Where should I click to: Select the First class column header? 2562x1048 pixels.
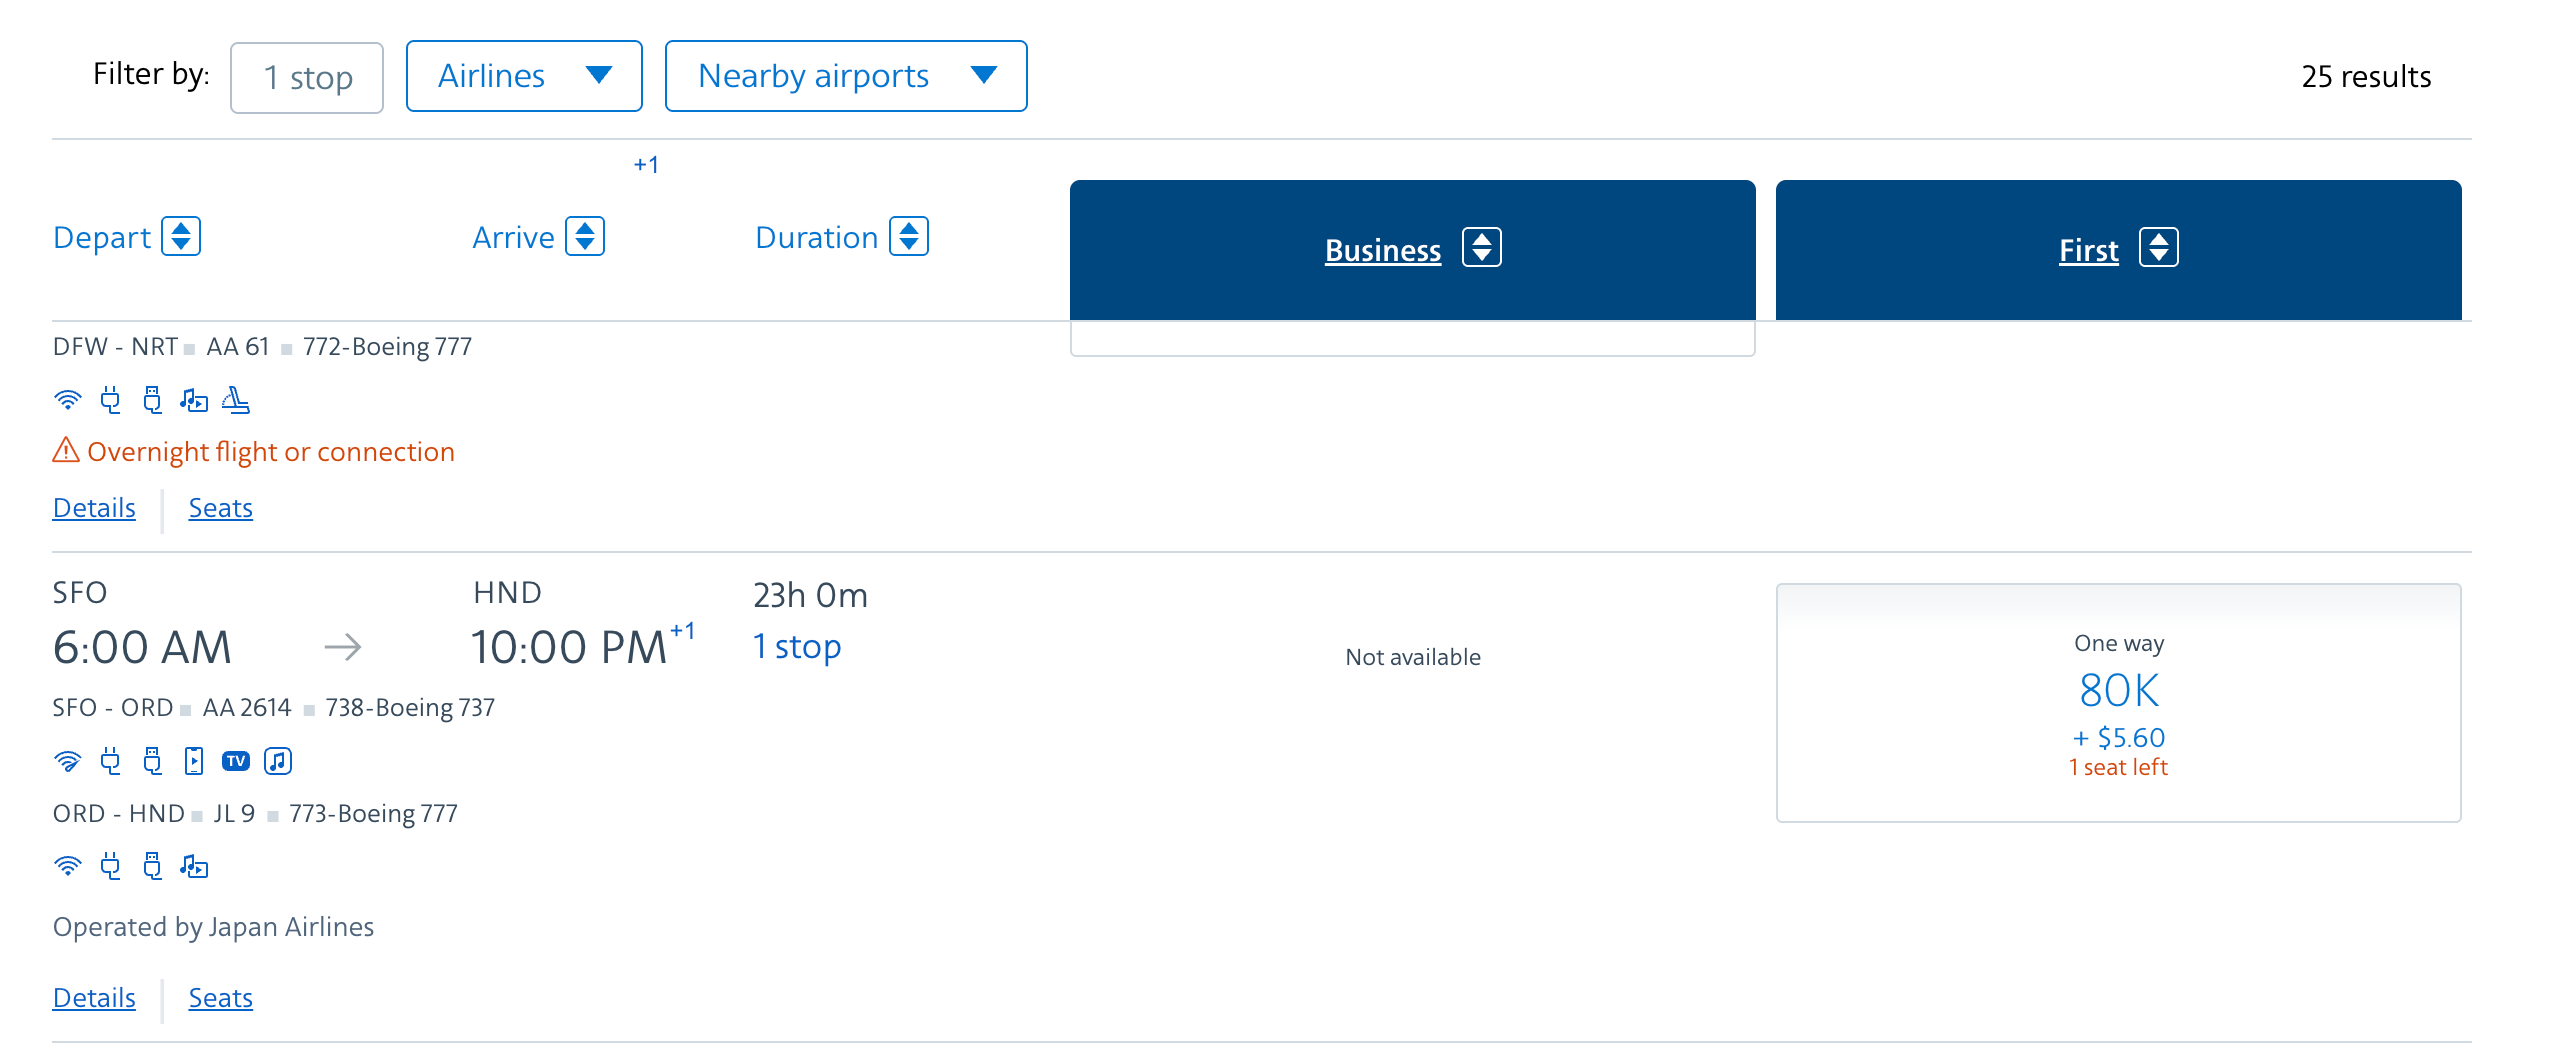click(x=2117, y=249)
